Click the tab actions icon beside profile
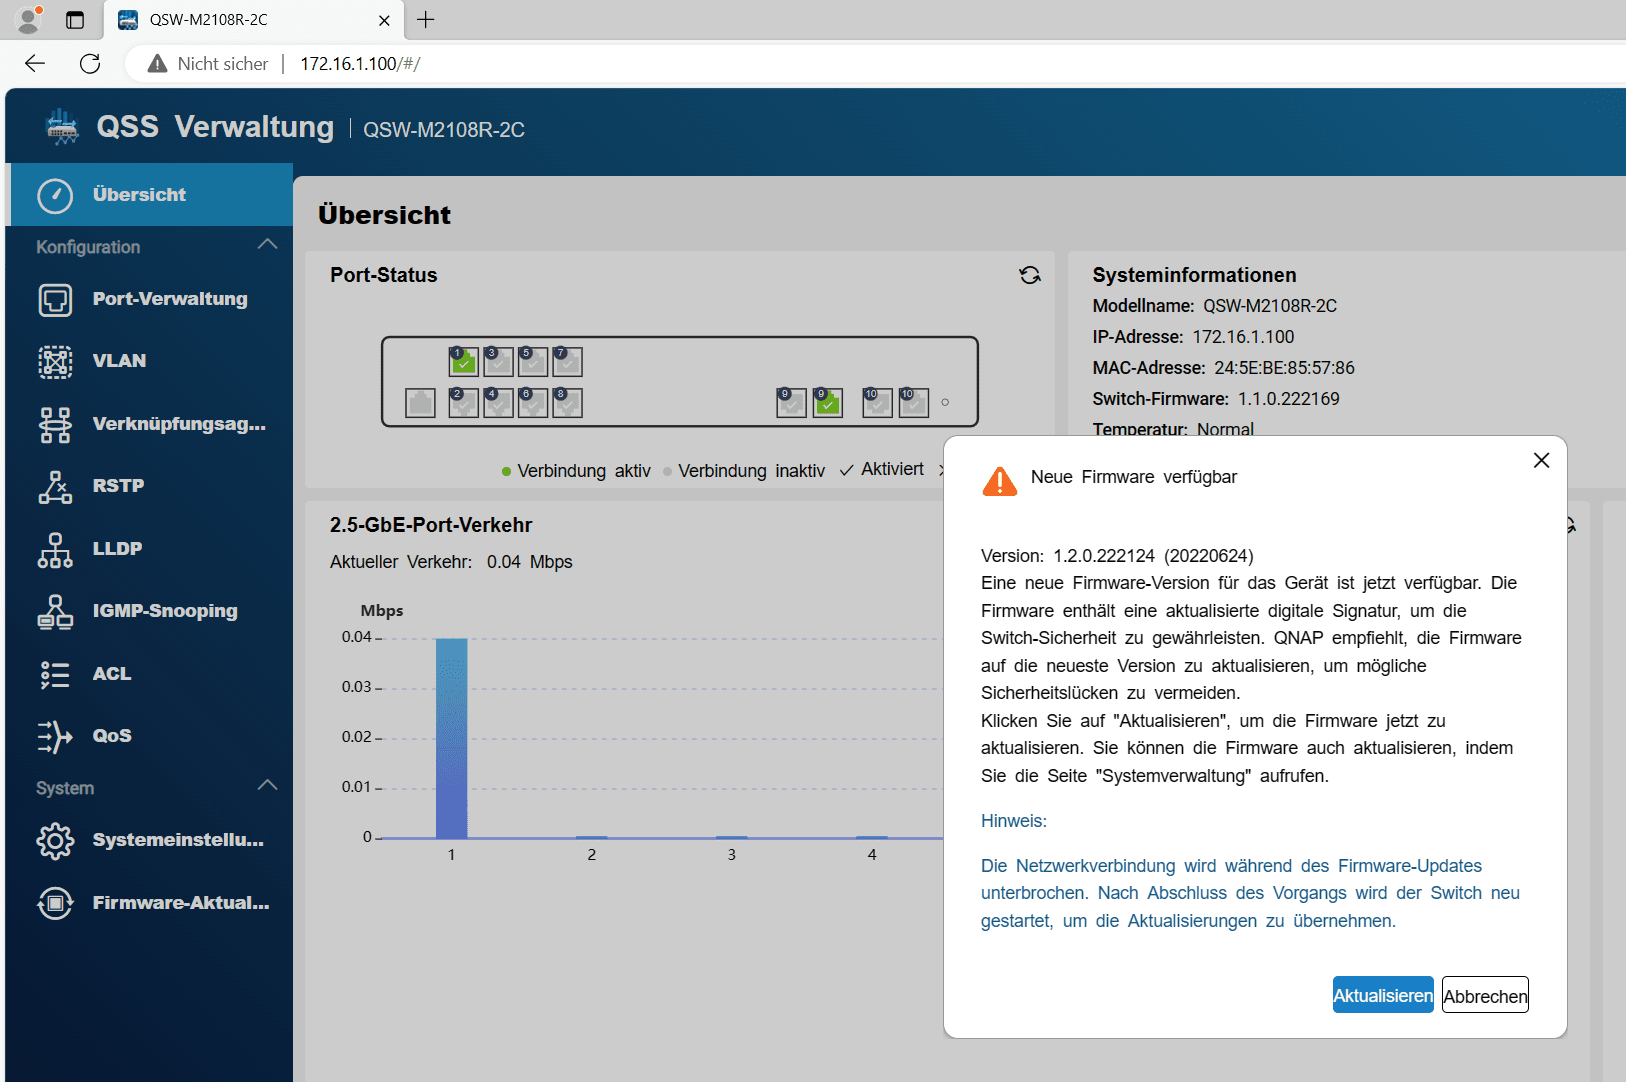1626x1082 pixels. [x=75, y=20]
